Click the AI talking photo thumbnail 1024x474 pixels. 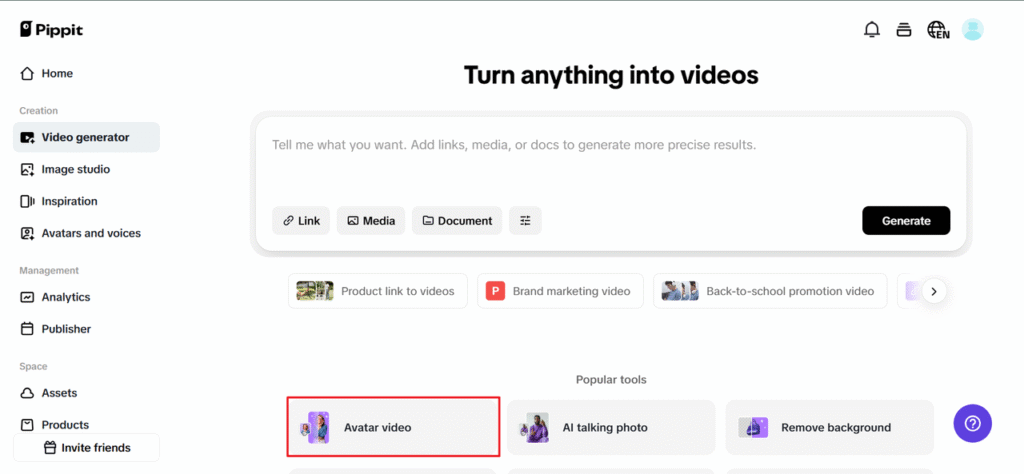click(x=534, y=428)
